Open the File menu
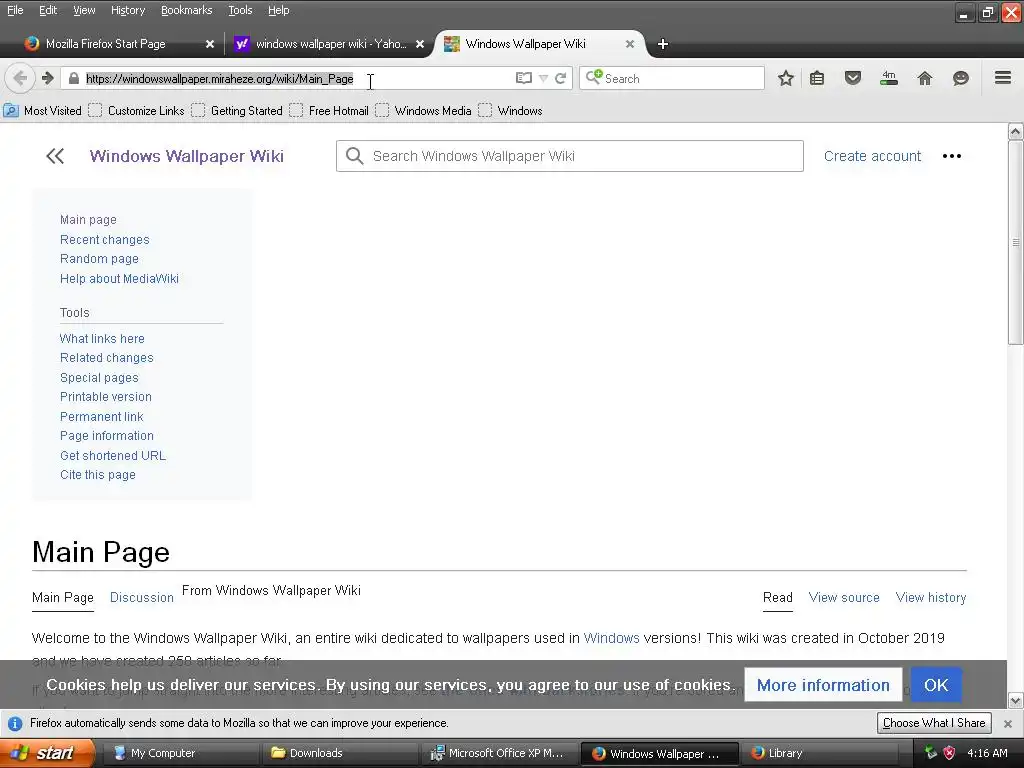The image size is (1024, 768). point(15,10)
